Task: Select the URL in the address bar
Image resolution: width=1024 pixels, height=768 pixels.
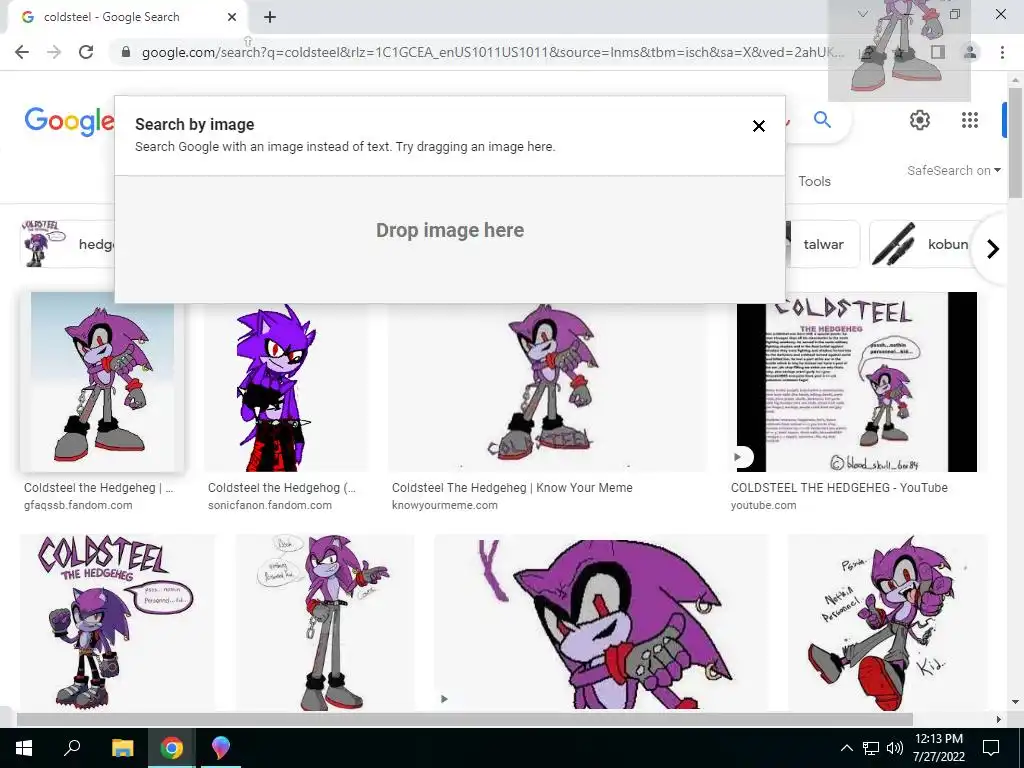Action: (493, 52)
